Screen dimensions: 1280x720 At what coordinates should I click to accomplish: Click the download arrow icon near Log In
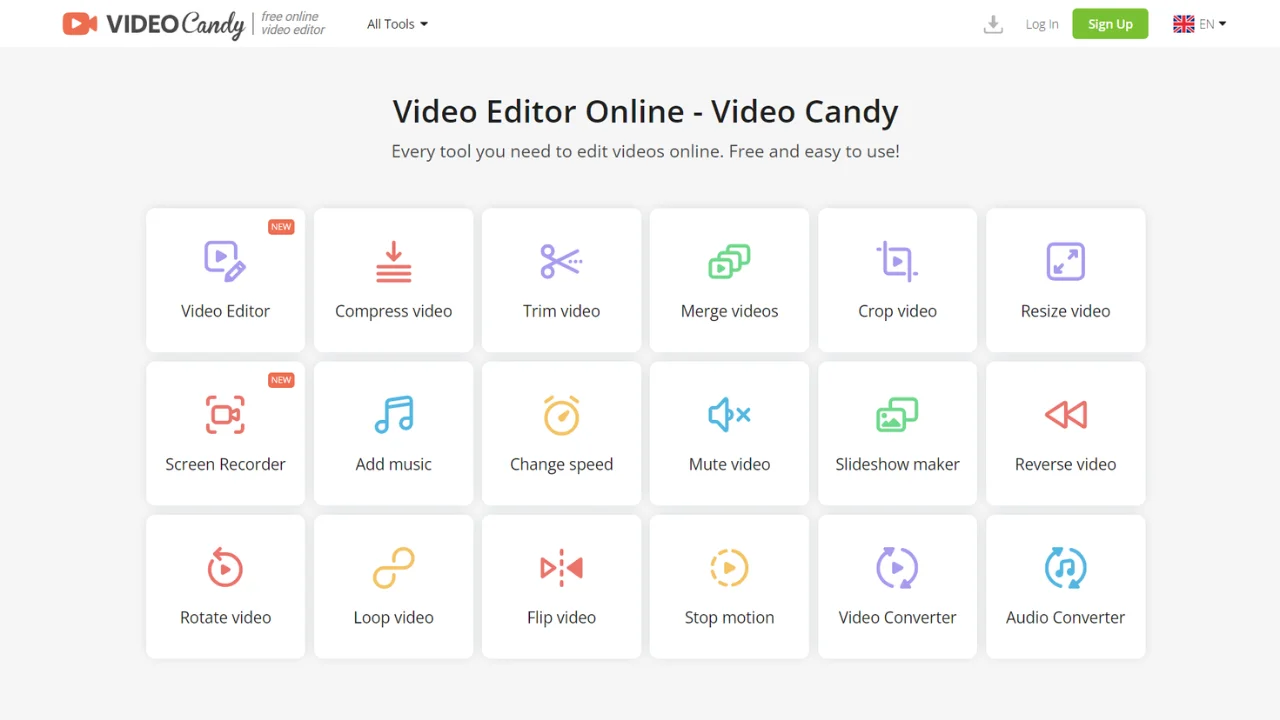point(993,24)
